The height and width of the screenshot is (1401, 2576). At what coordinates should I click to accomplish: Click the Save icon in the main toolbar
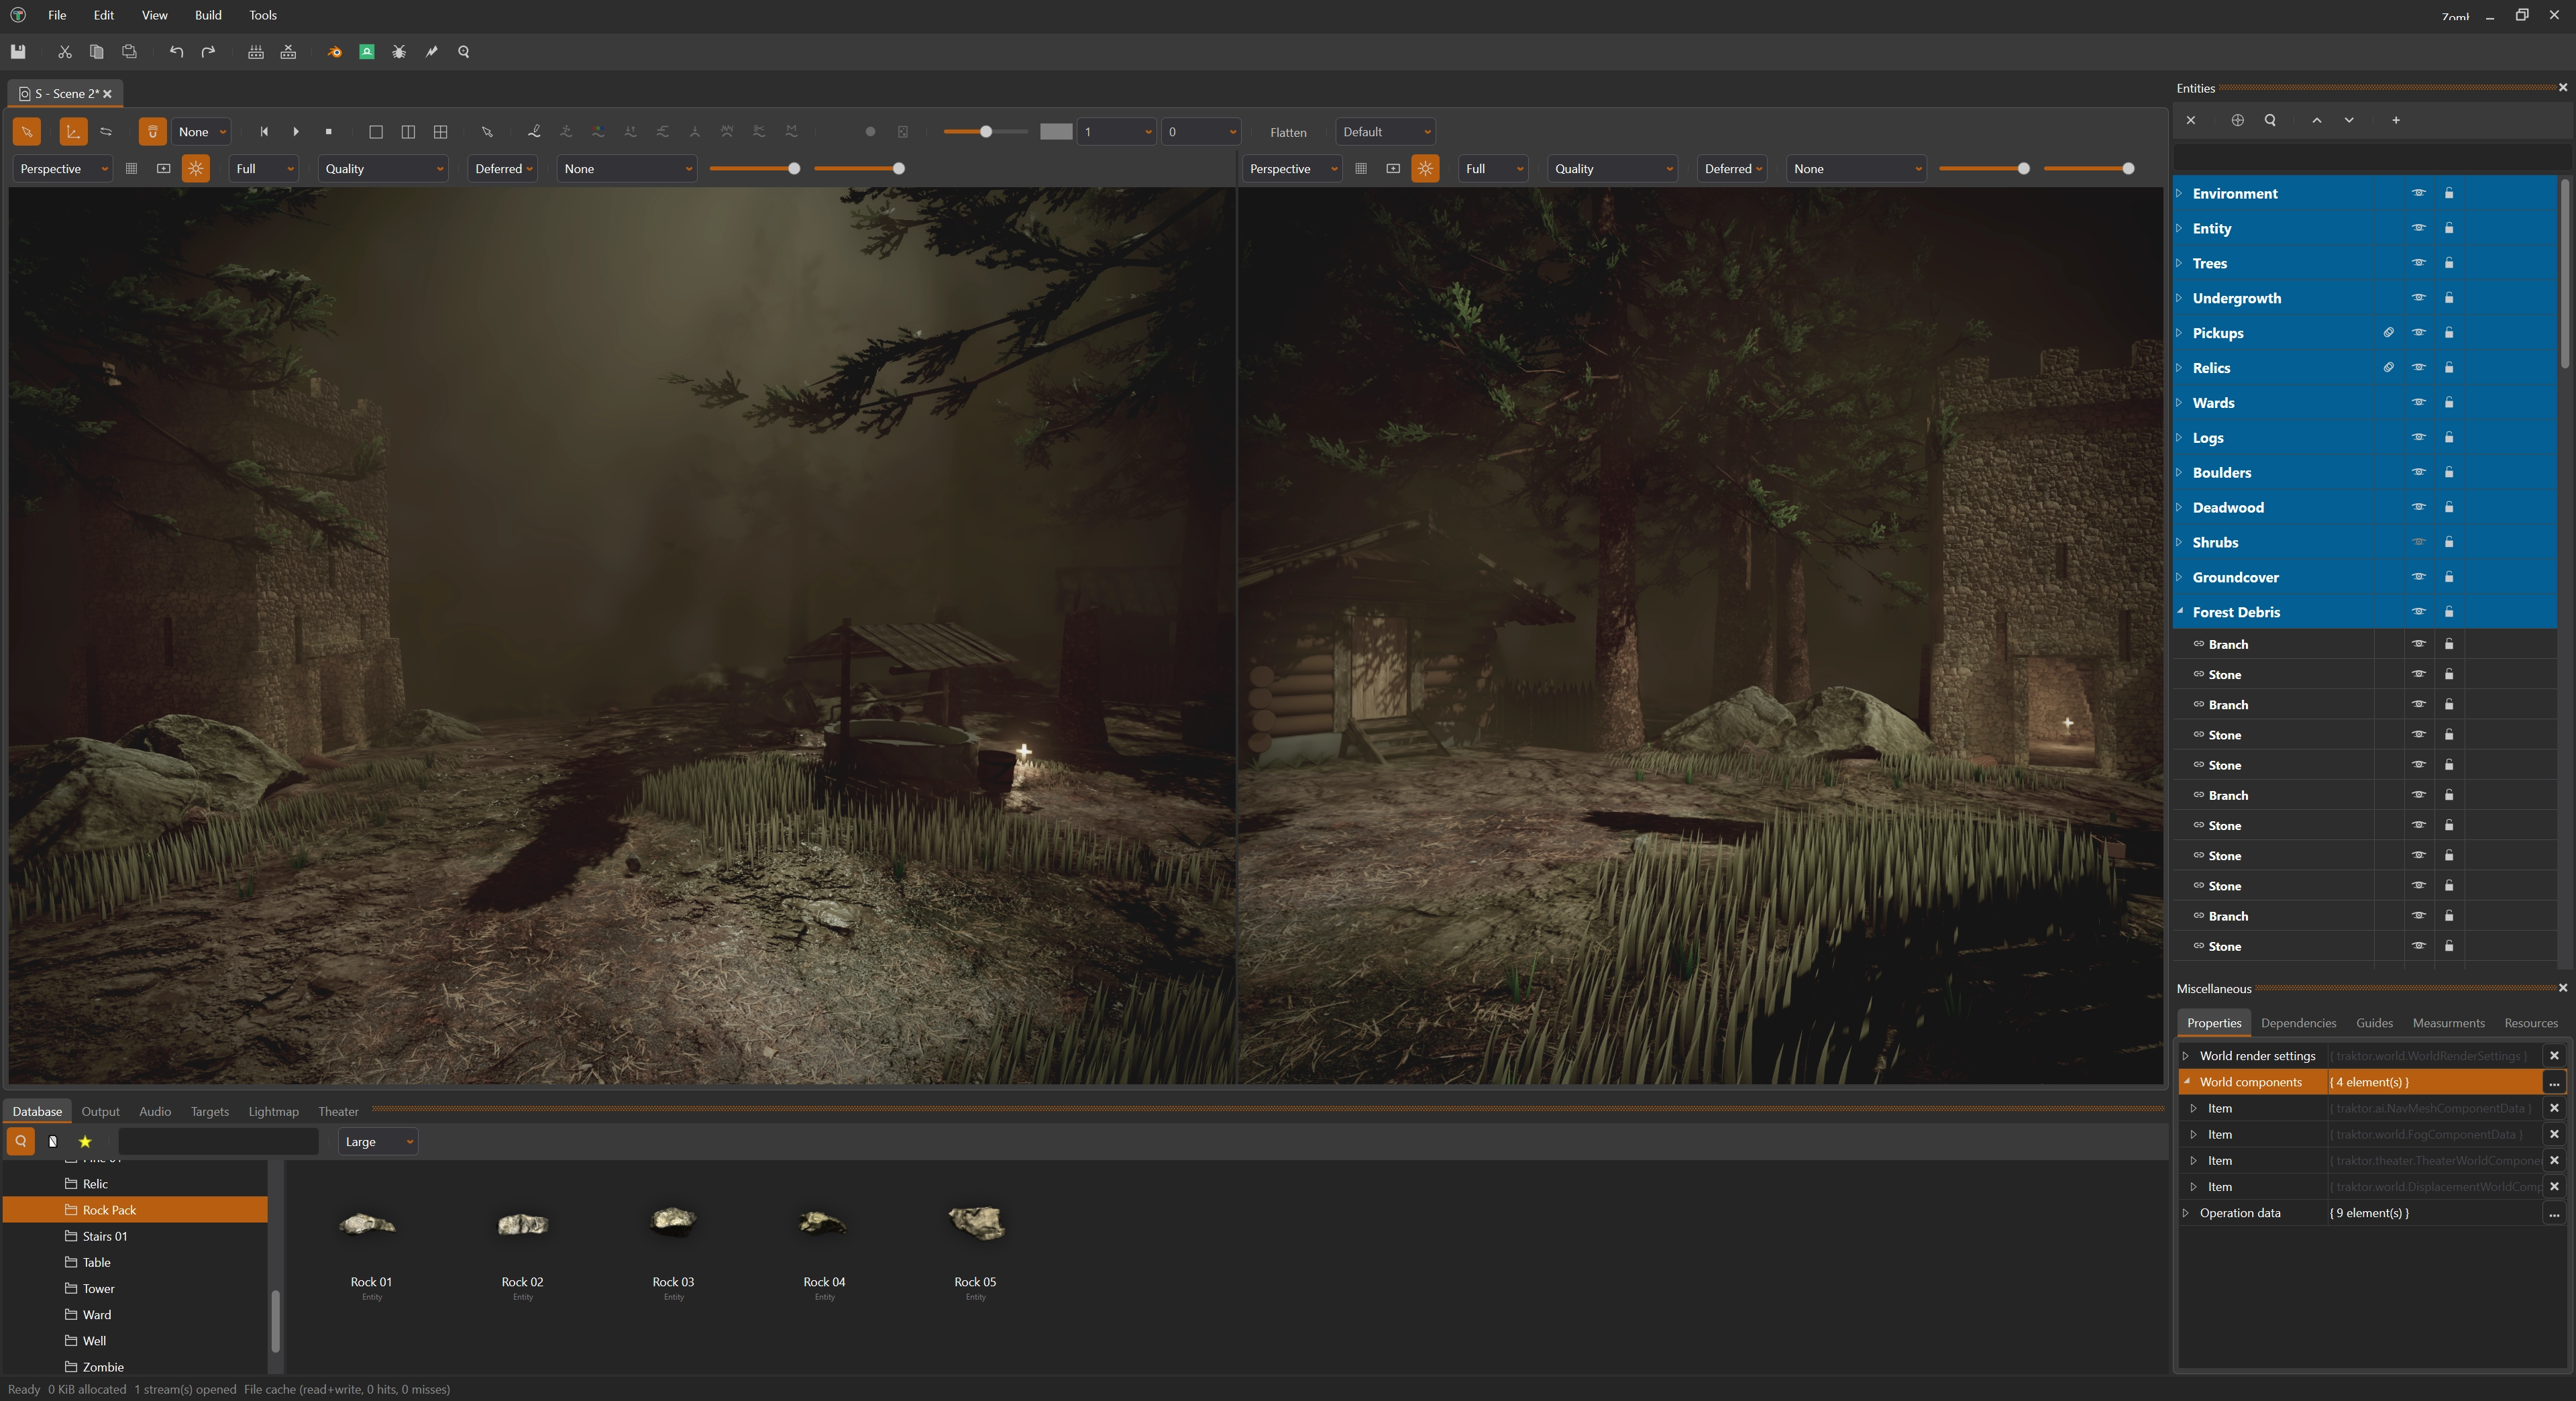[x=18, y=52]
